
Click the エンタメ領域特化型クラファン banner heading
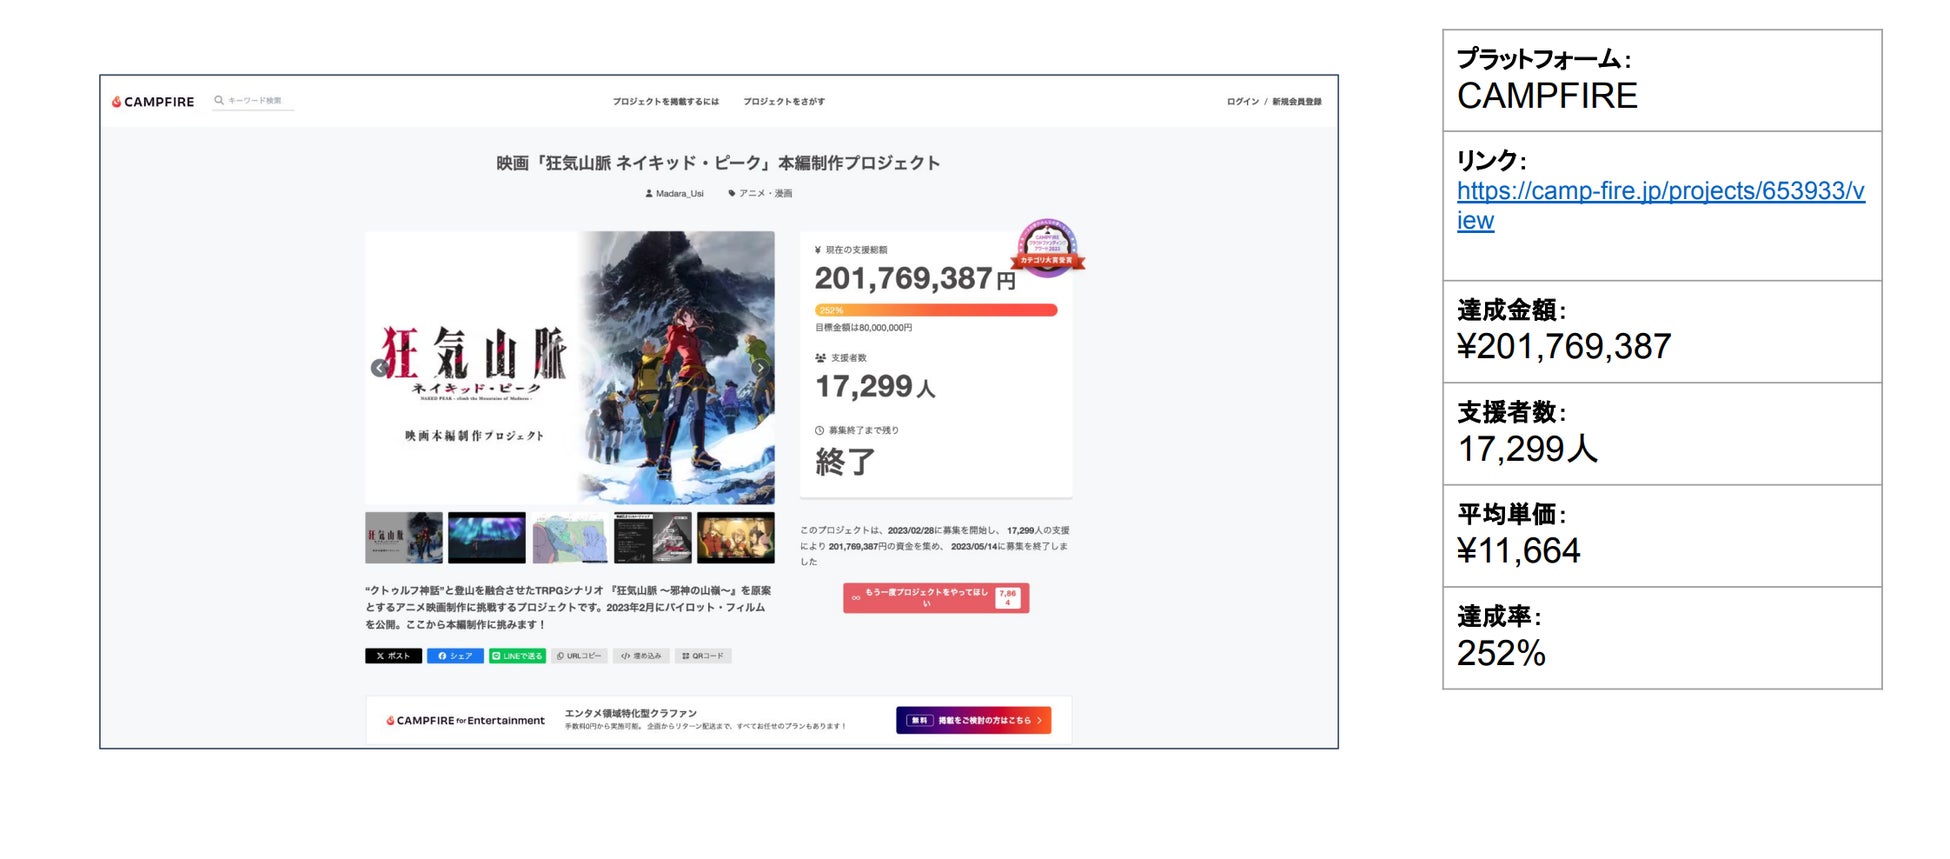(631, 713)
